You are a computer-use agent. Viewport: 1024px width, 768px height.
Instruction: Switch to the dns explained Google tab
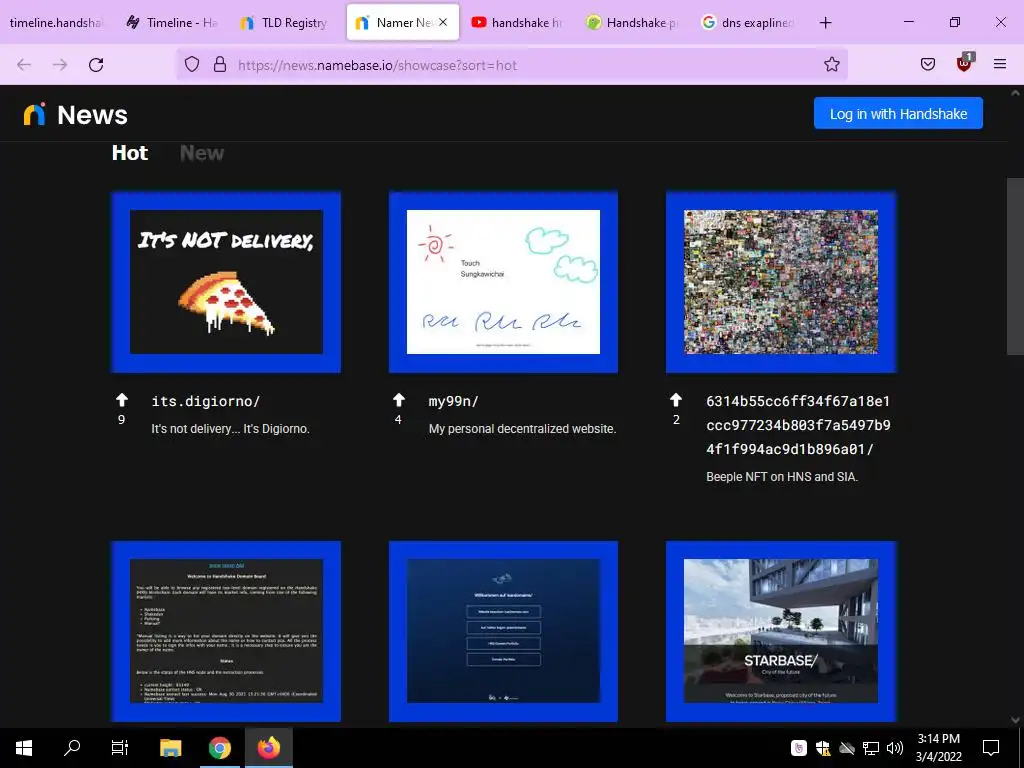pyautogui.click(x=747, y=23)
